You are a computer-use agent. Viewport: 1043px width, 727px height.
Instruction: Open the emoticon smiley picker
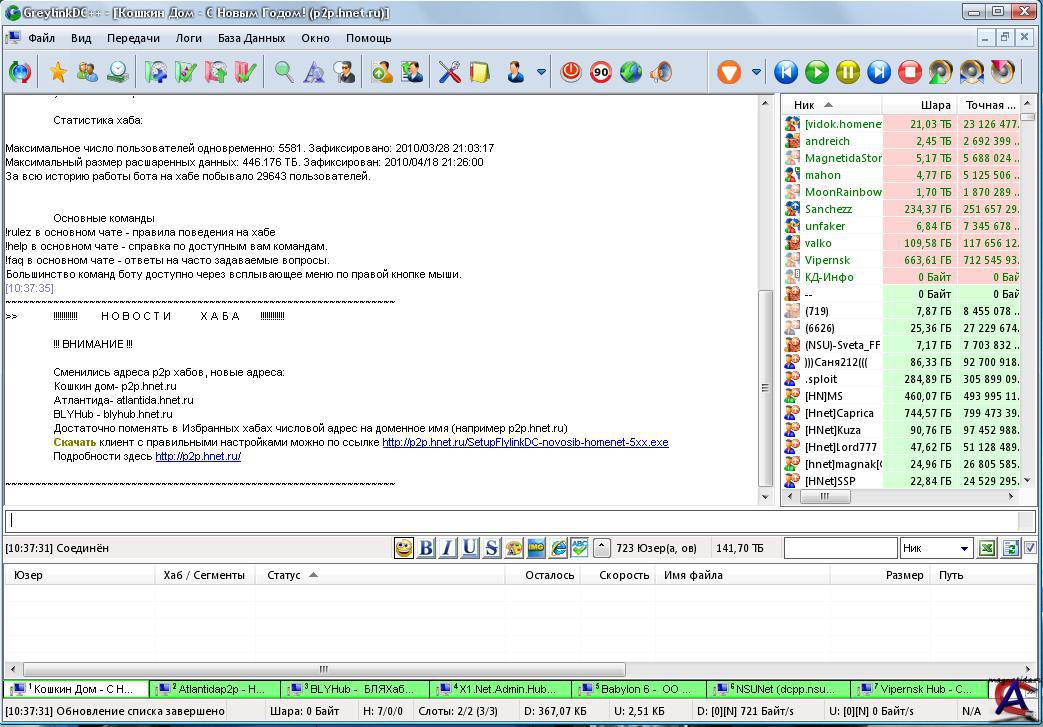click(x=403, y=548)
